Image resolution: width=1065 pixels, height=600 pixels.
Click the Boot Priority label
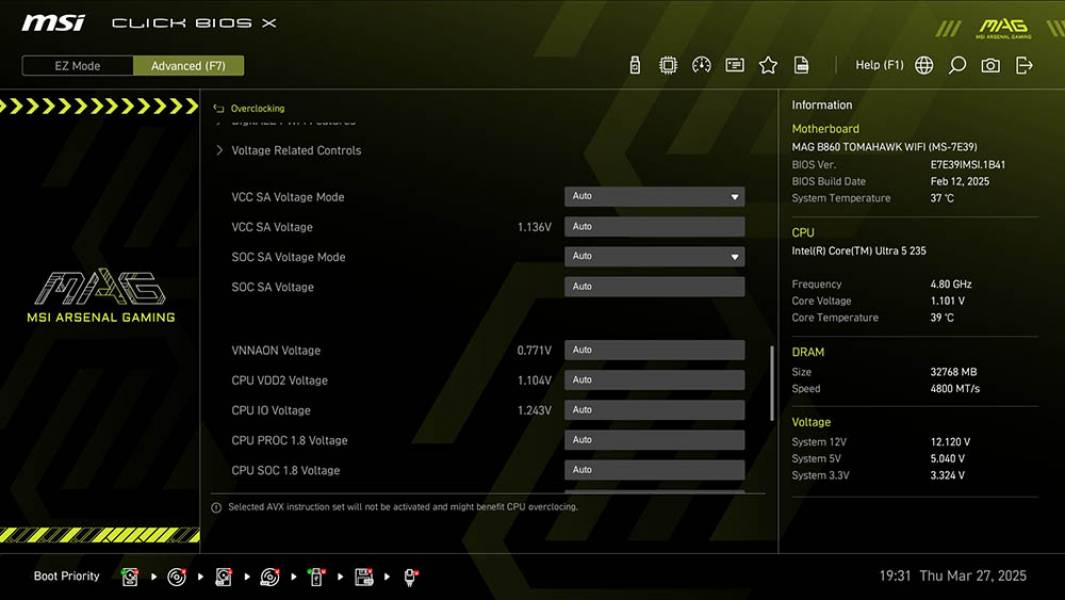tap(67, 576)
